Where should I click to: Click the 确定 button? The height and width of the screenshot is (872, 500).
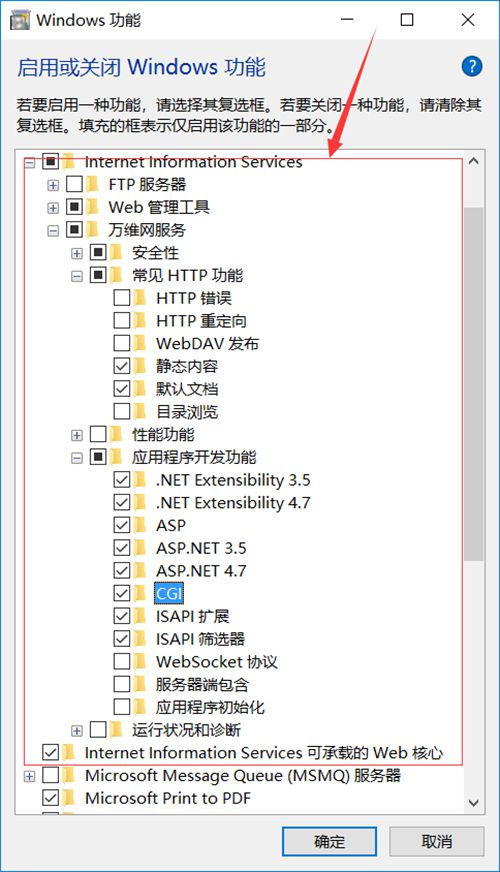(329, 841)
